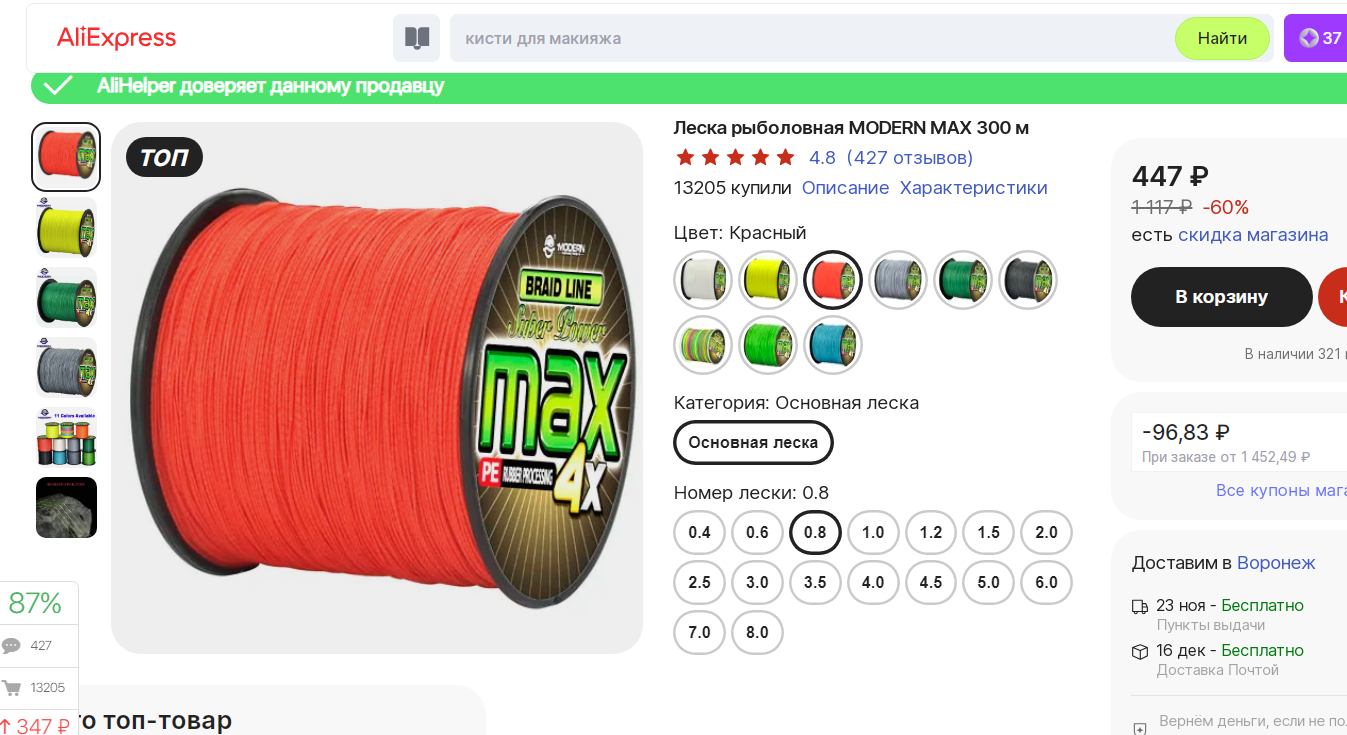This screenshot has height=735, width=1347.
Task: Click the five-star rating icons
Action: tap(735, 158)
